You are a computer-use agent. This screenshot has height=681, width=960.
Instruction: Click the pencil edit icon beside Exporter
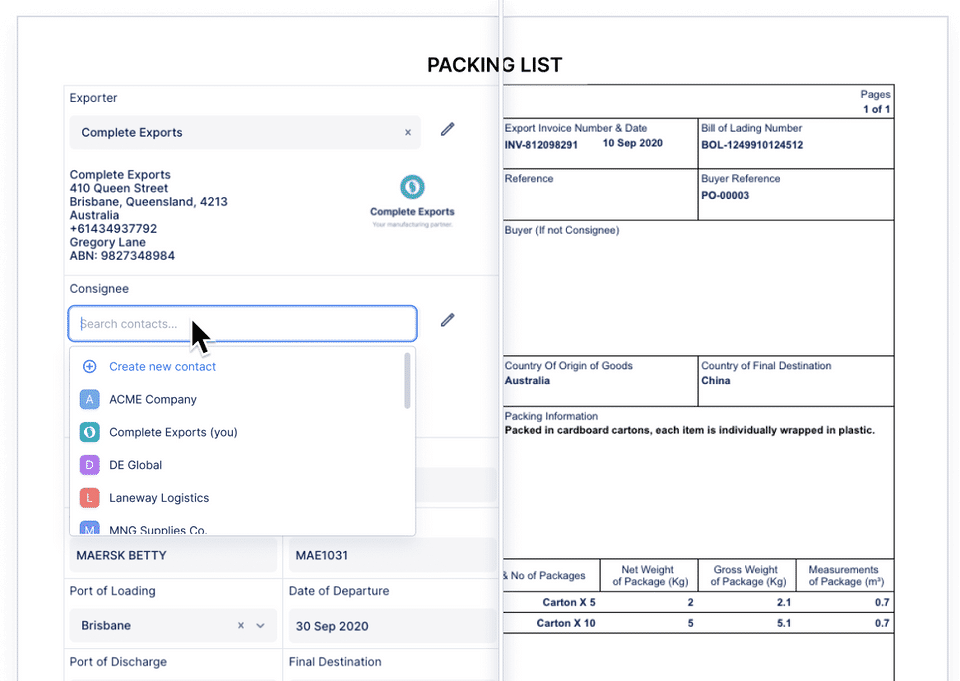[x=447, y=129]
